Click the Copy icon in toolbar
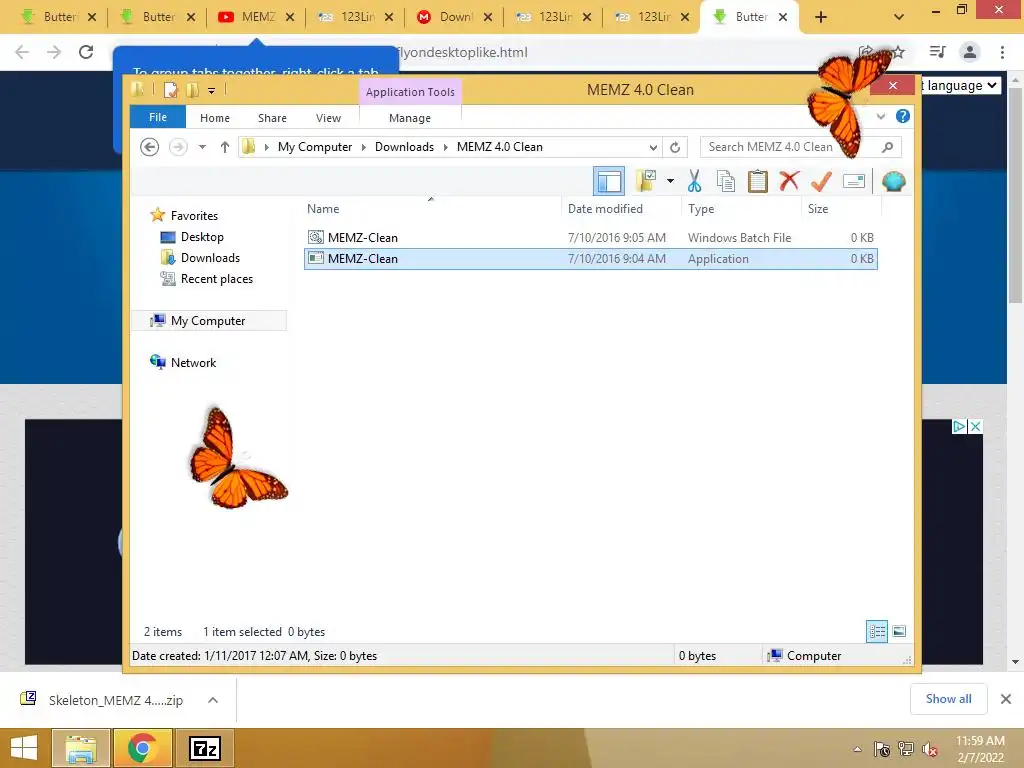 (x=726, y=181)
